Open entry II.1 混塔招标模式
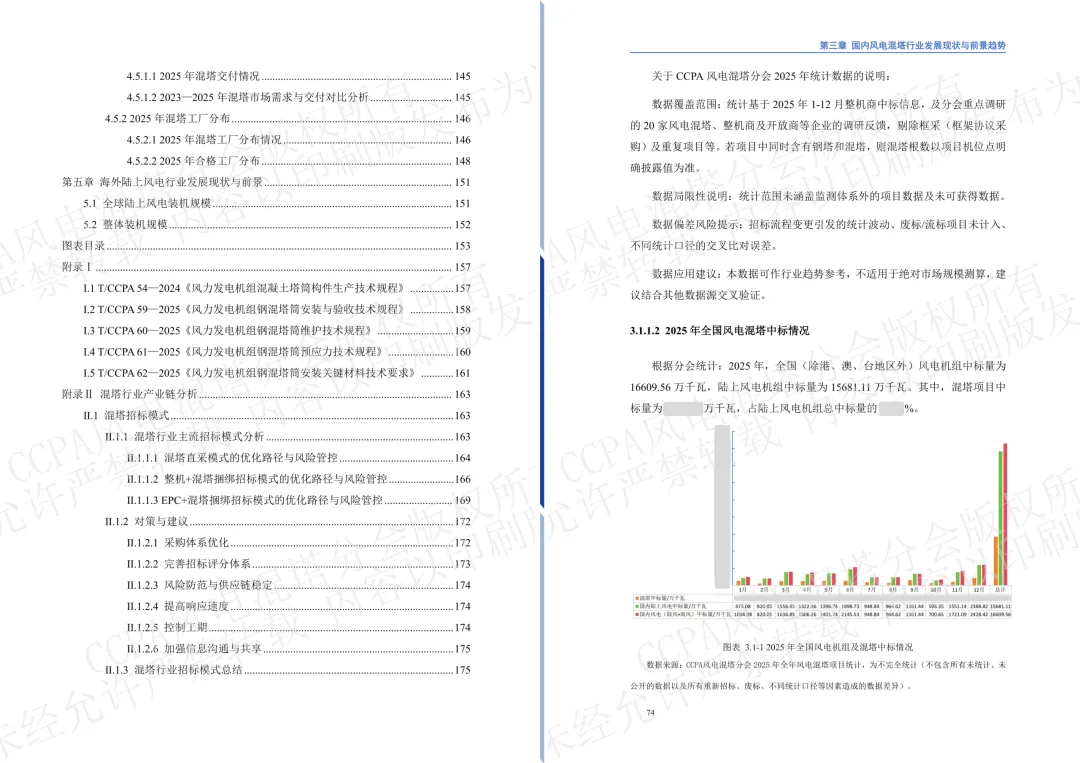The image size is (1080, 763). (277, 416)
